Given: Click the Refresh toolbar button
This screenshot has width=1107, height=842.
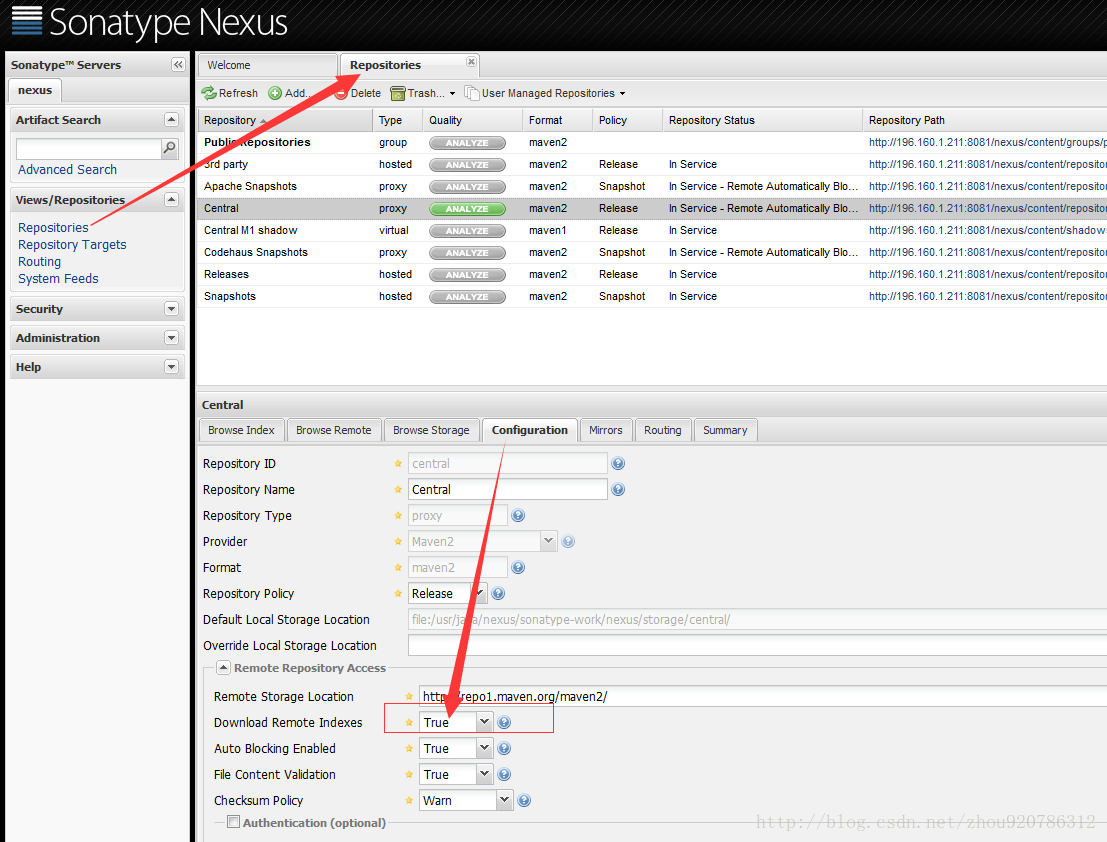Looking at the screenshot, I should point(230,93).
